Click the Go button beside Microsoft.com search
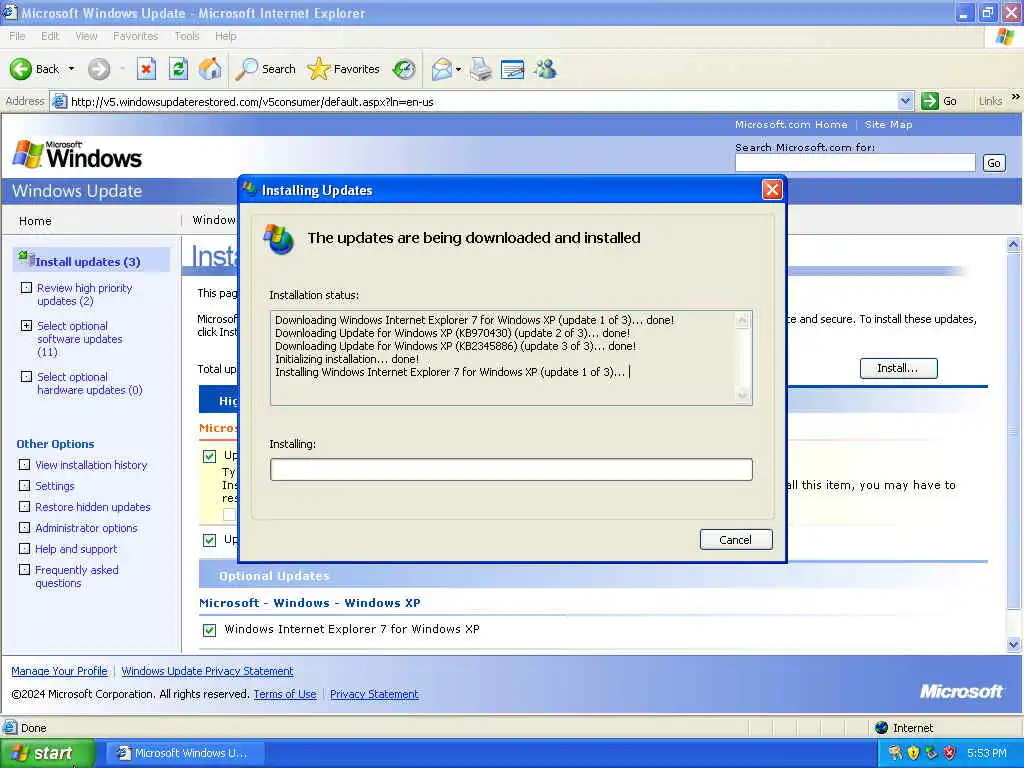 (994, 163)
